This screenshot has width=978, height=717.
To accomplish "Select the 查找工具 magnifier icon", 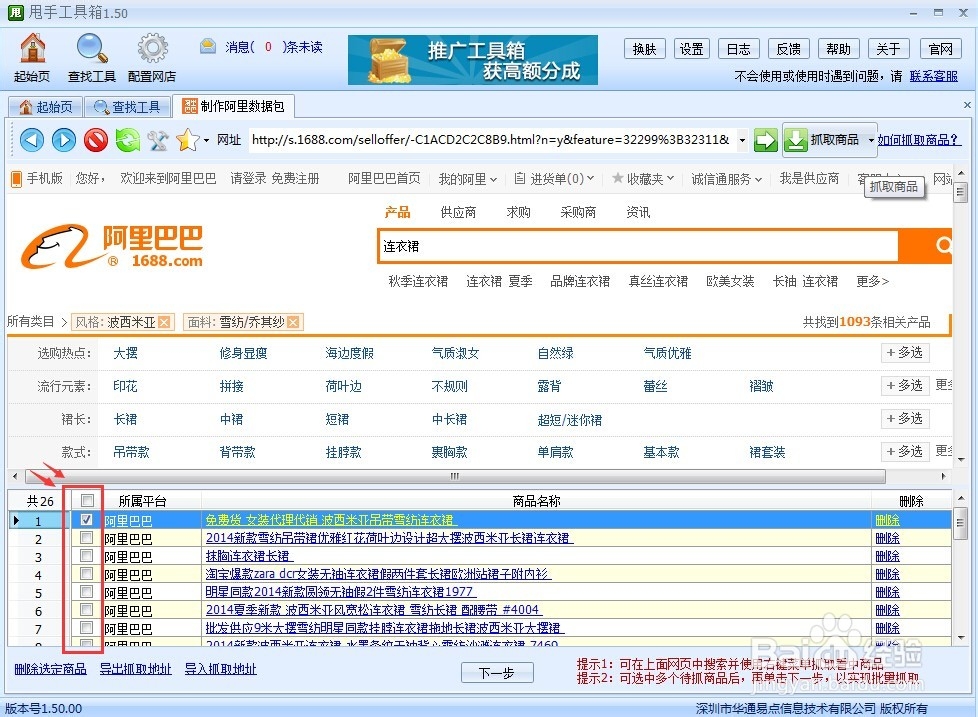I will point(91,47).
